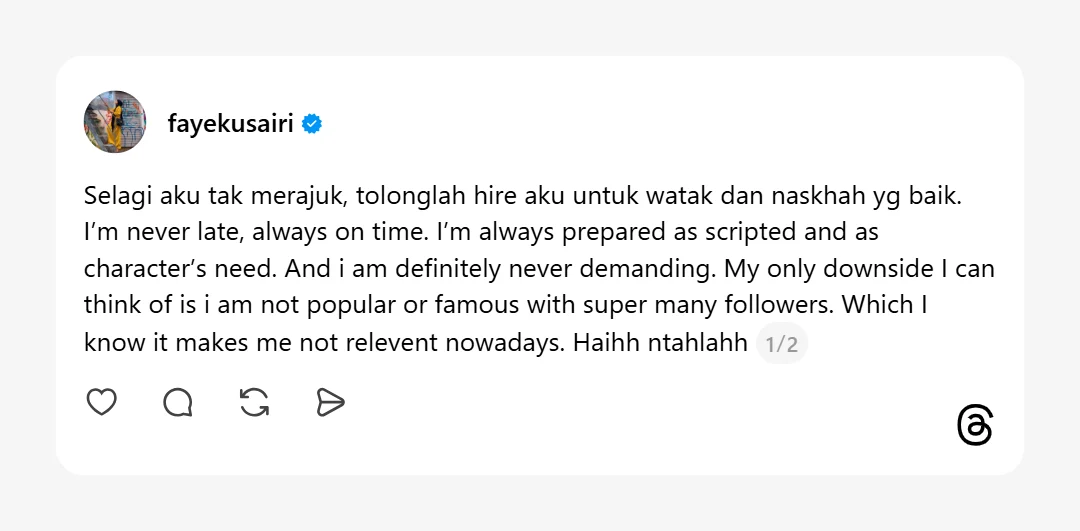Repost using the circular arrows icon

click(255, 402)
